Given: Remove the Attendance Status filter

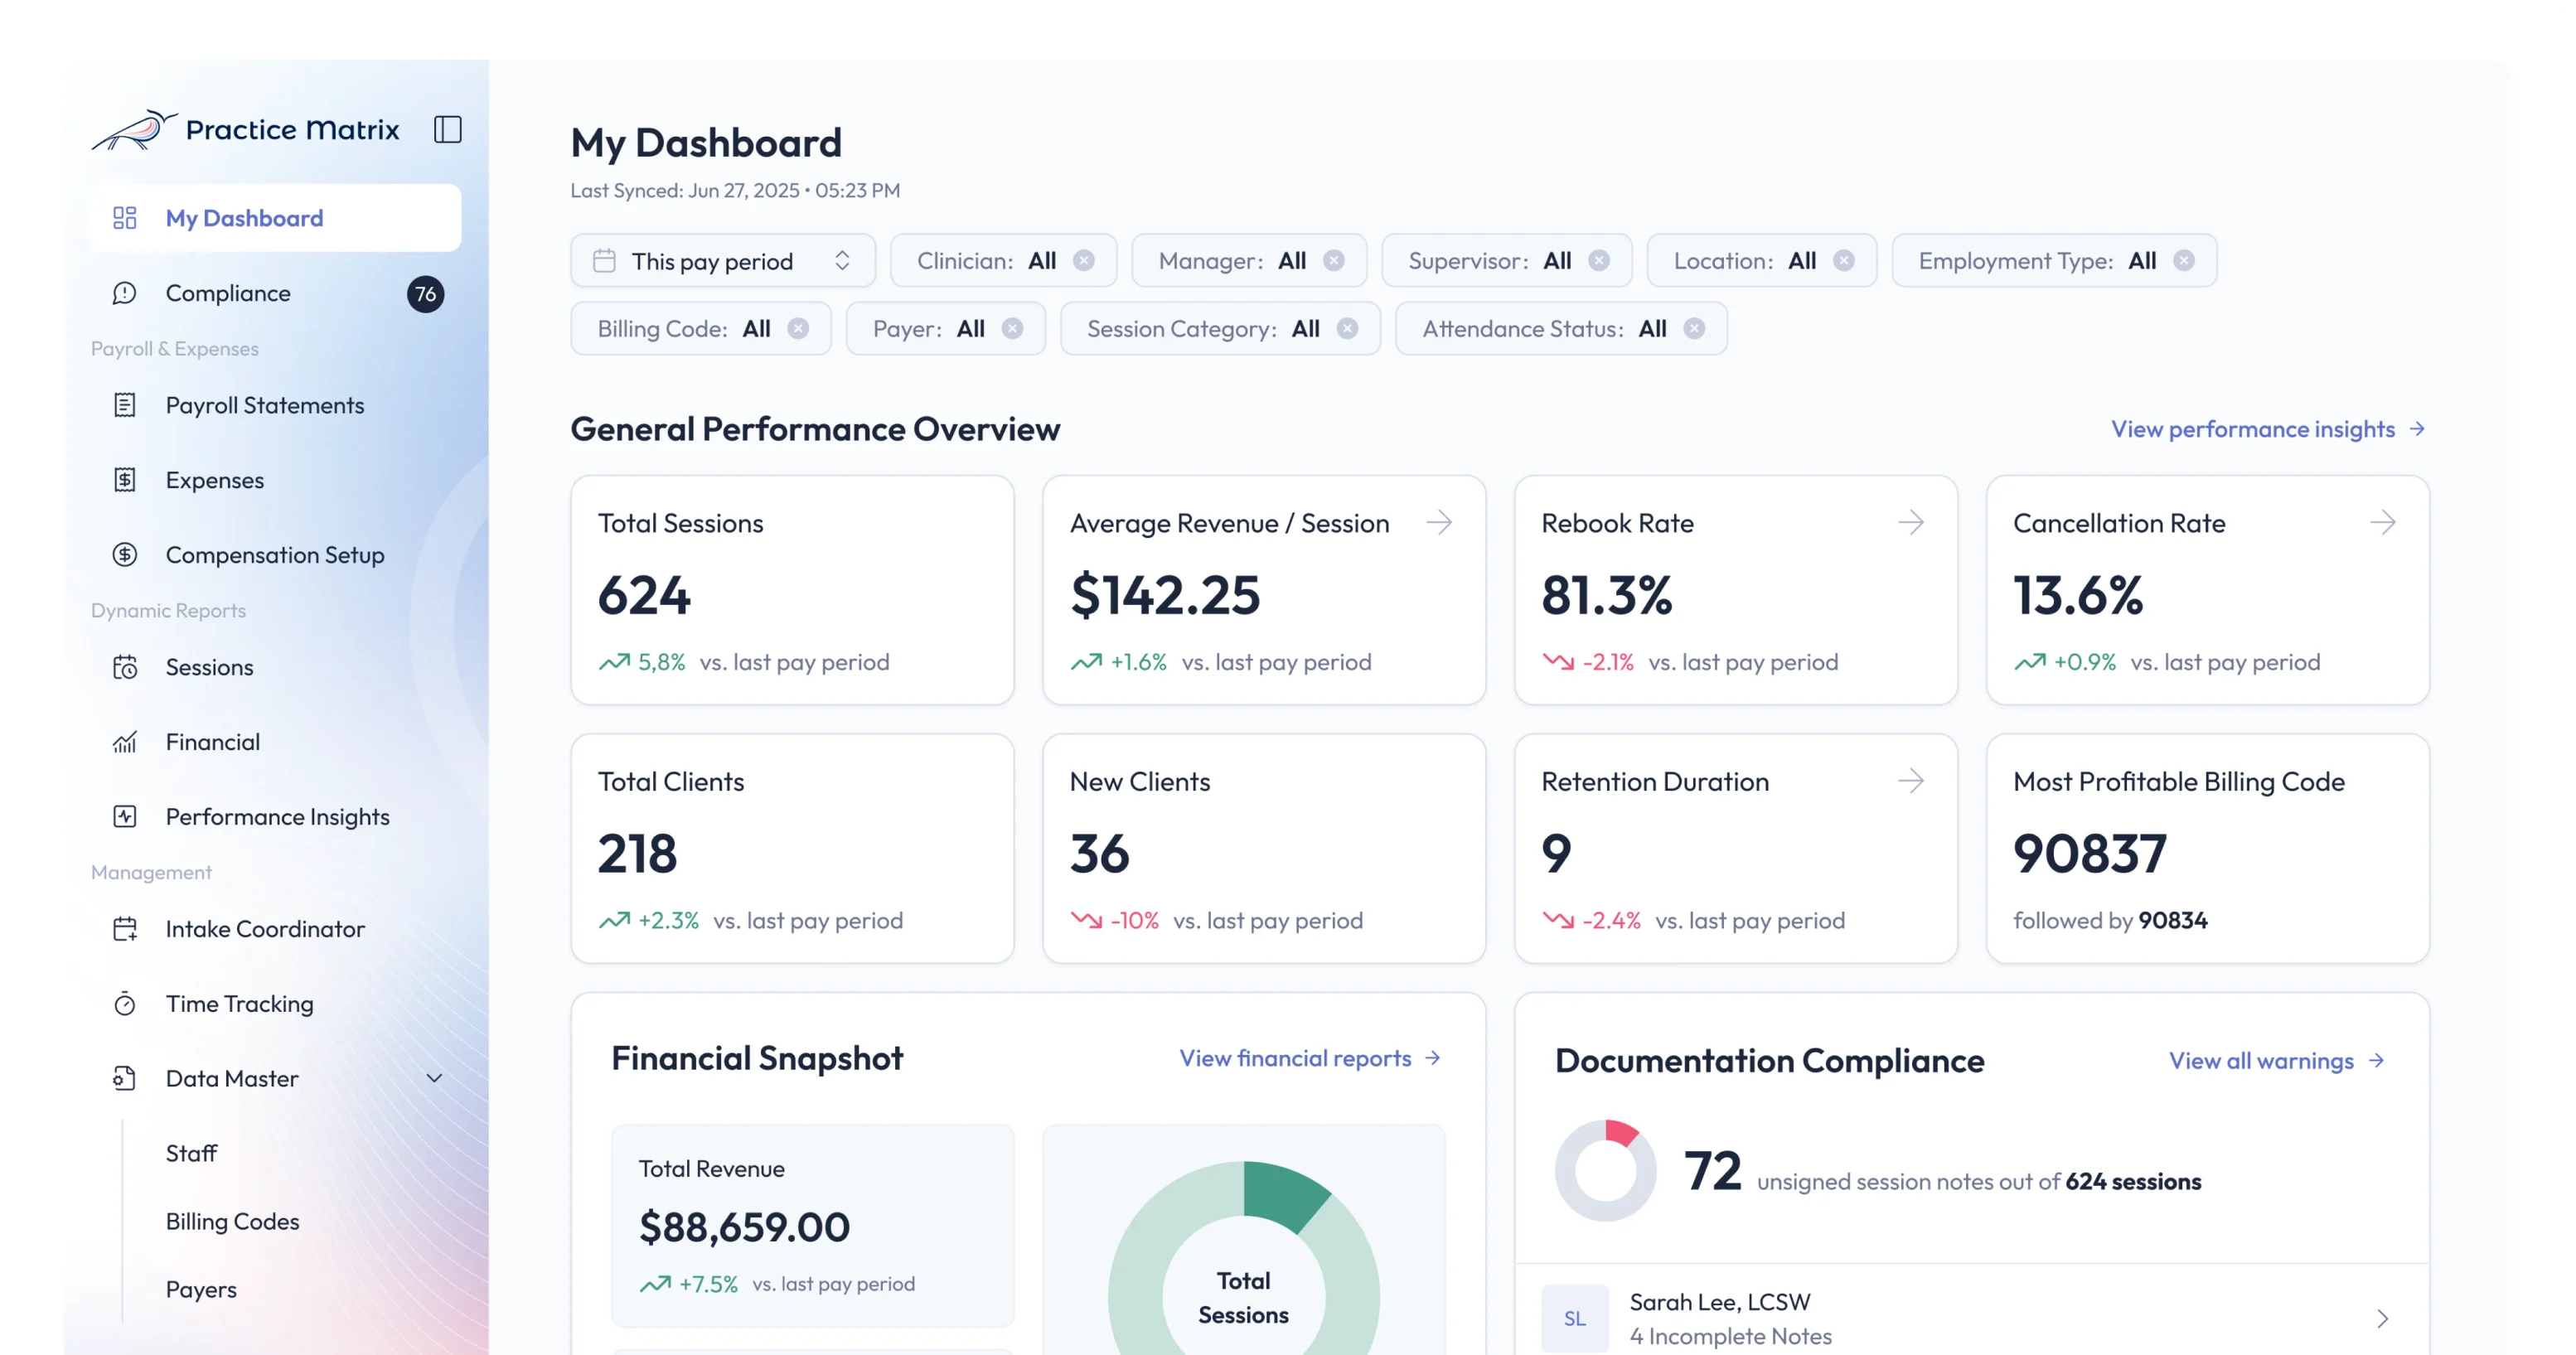Looking at the screenshot, I should click(x=1693, y=329).
